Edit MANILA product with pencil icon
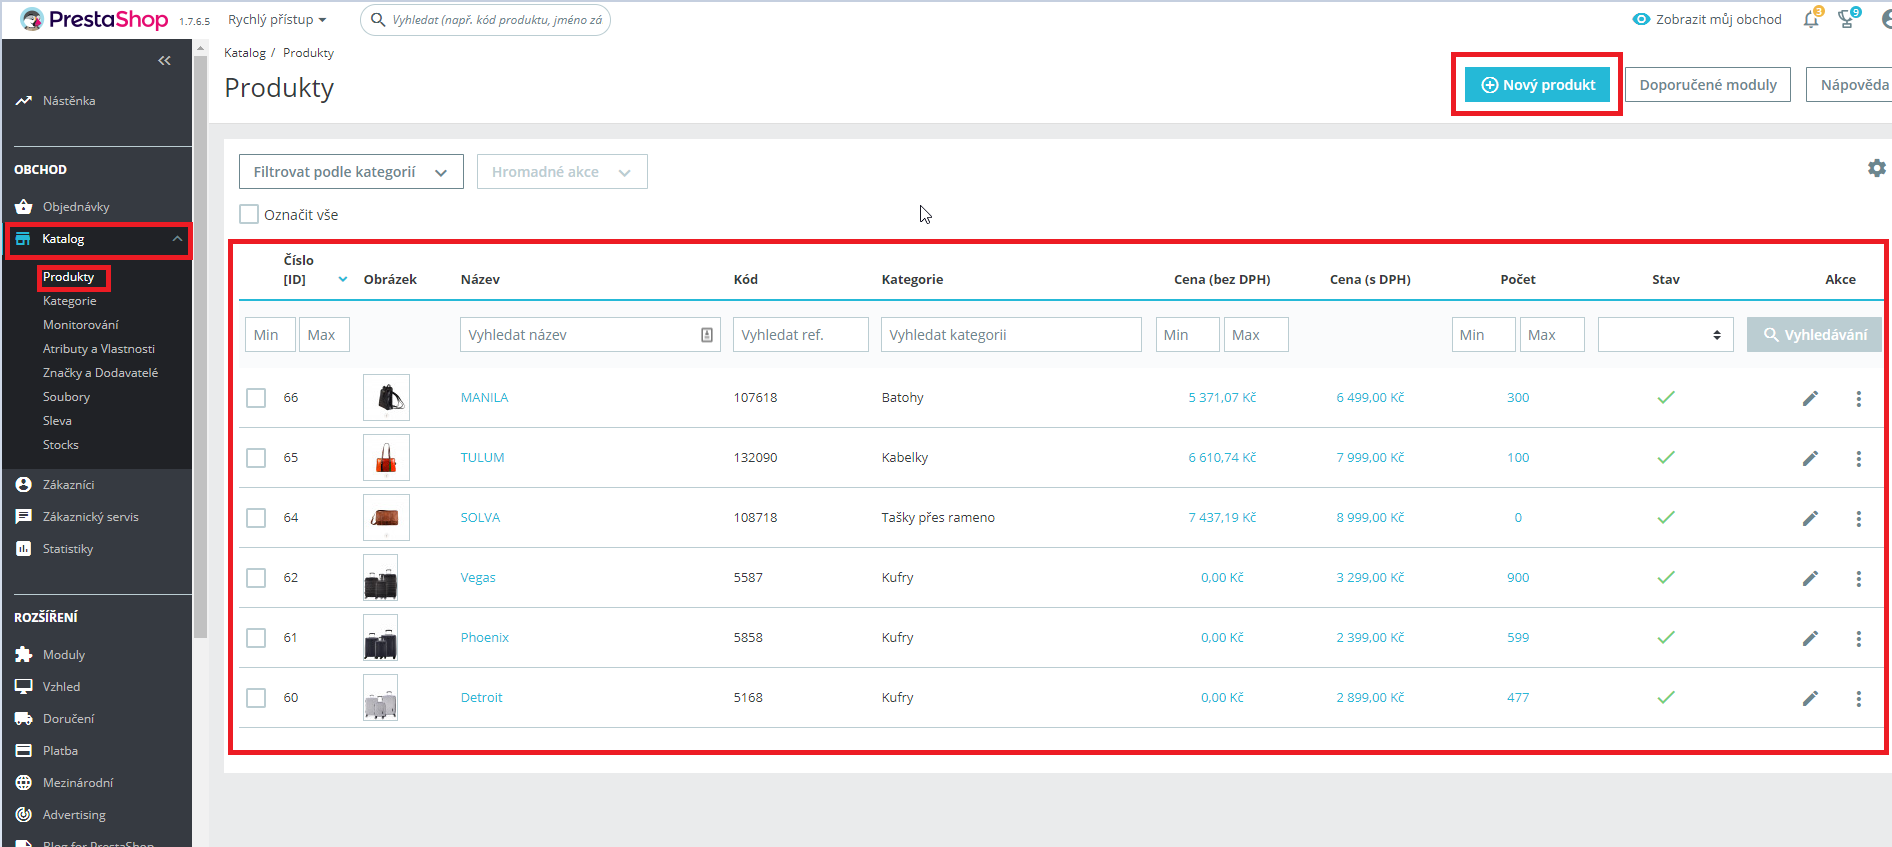Image resolution: width=1892 pixels, height=847 pixels. 1810,398
